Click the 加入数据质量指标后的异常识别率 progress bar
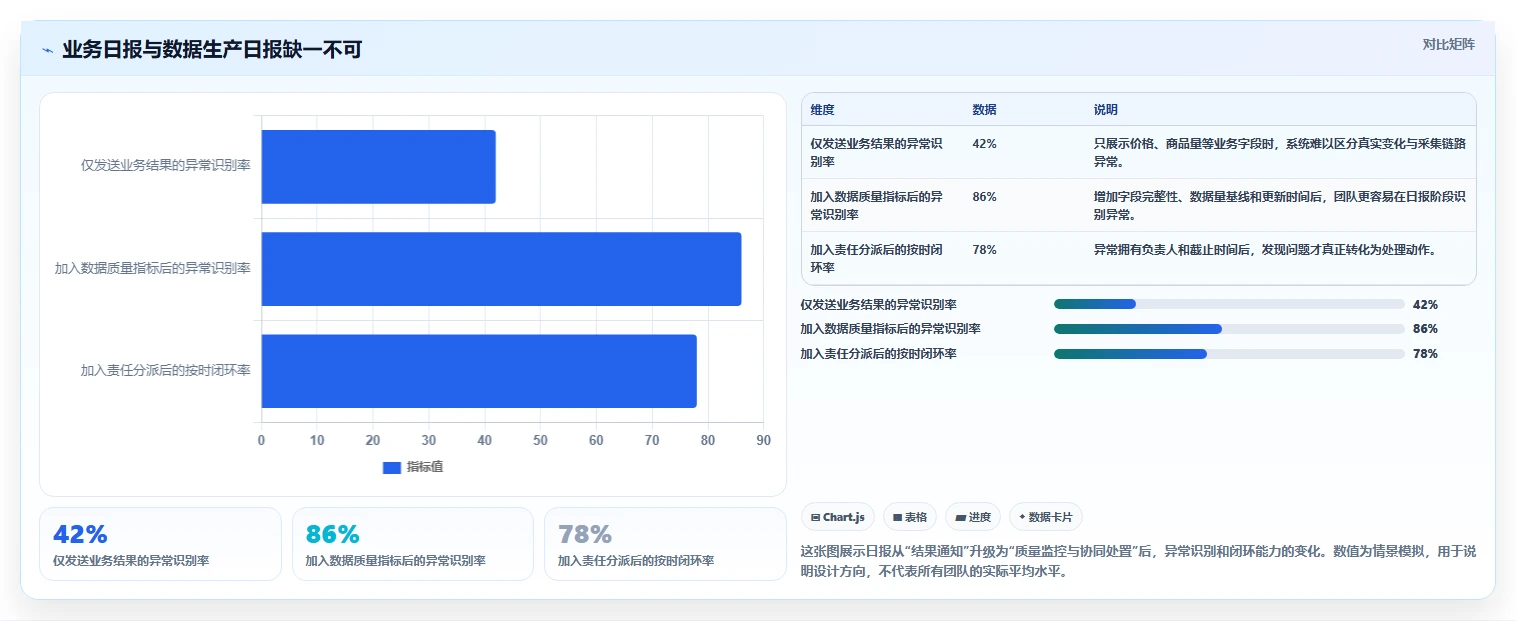 tap(1229, 329)
